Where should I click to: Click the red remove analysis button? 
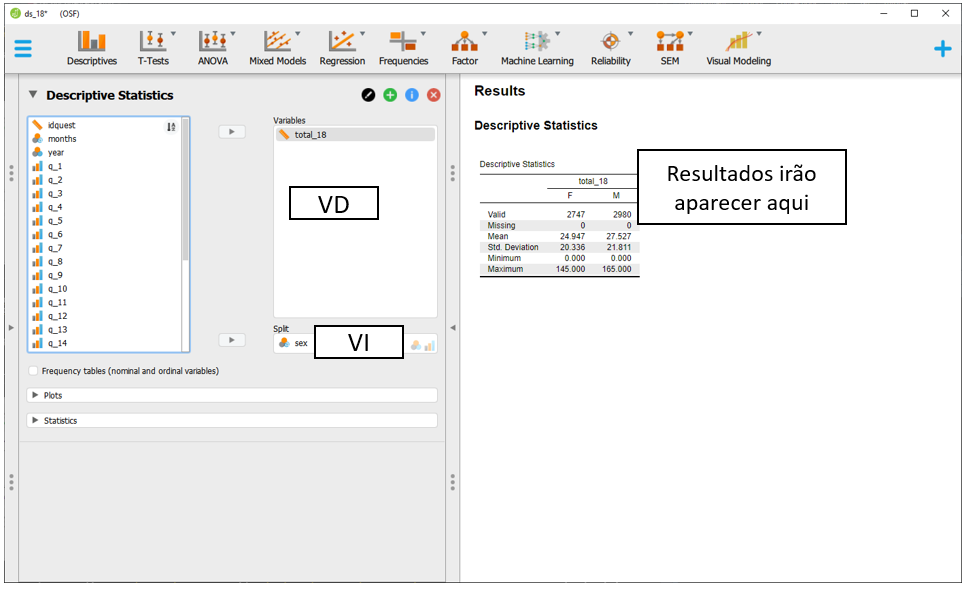[x=434, y=95]
